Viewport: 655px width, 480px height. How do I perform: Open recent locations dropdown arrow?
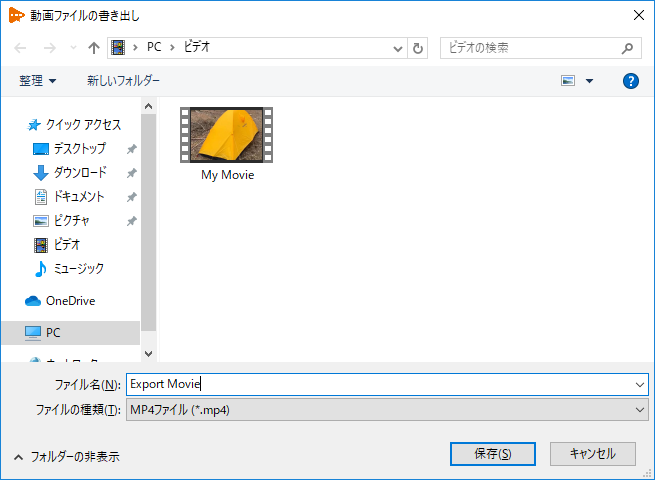[x=73, y=48]
